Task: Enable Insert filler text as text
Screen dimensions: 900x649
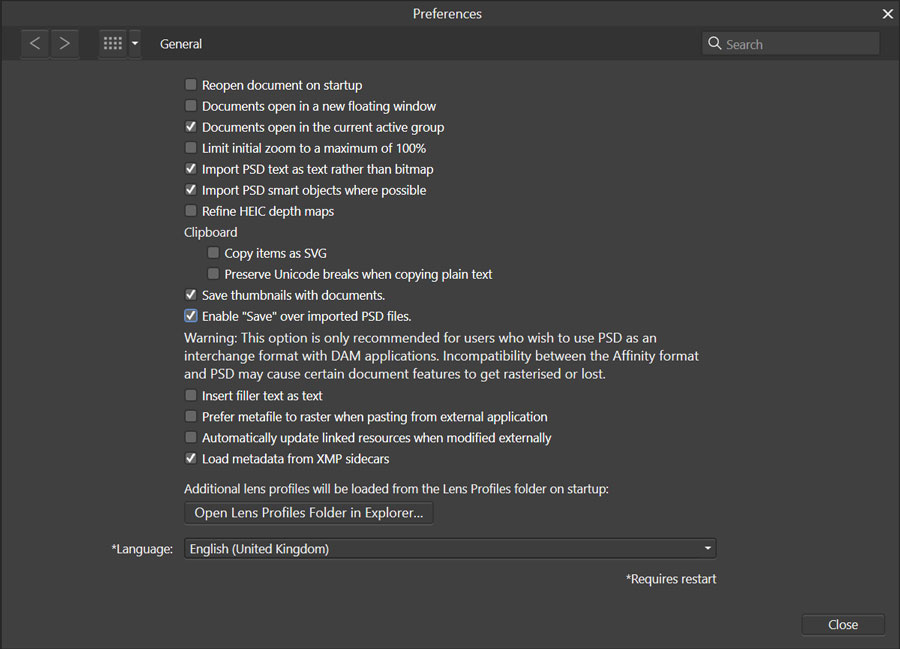Action: click(191, 395)
